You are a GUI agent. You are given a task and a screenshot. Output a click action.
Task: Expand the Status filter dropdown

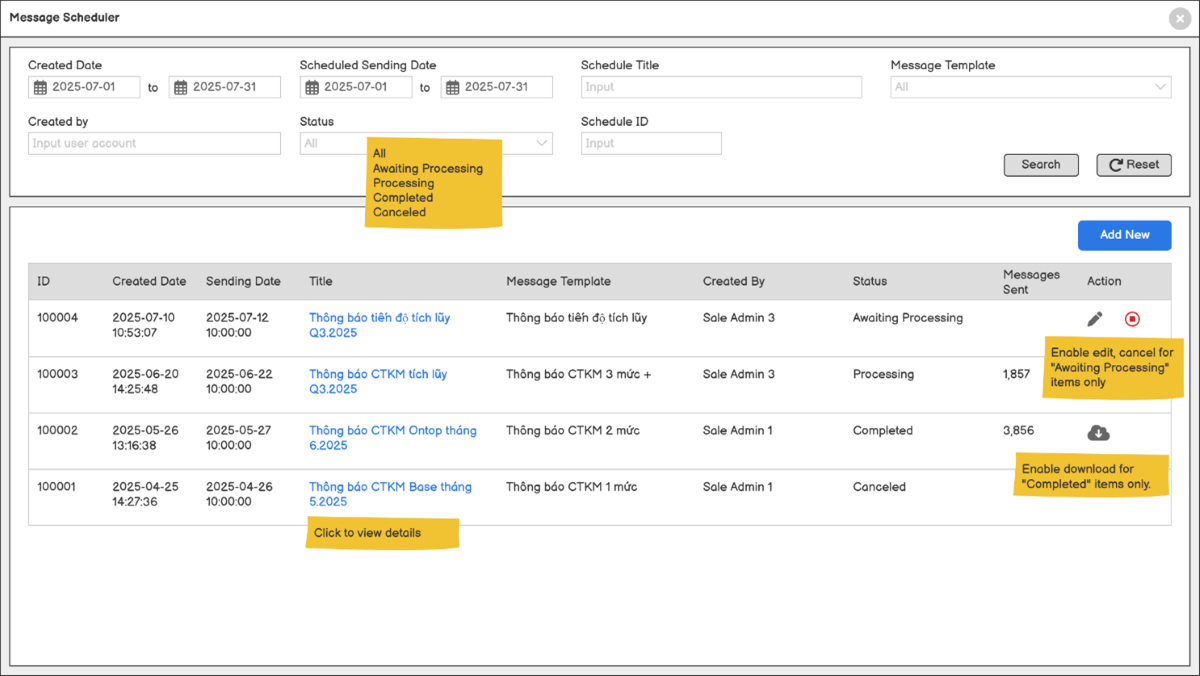tap(543, 144)
